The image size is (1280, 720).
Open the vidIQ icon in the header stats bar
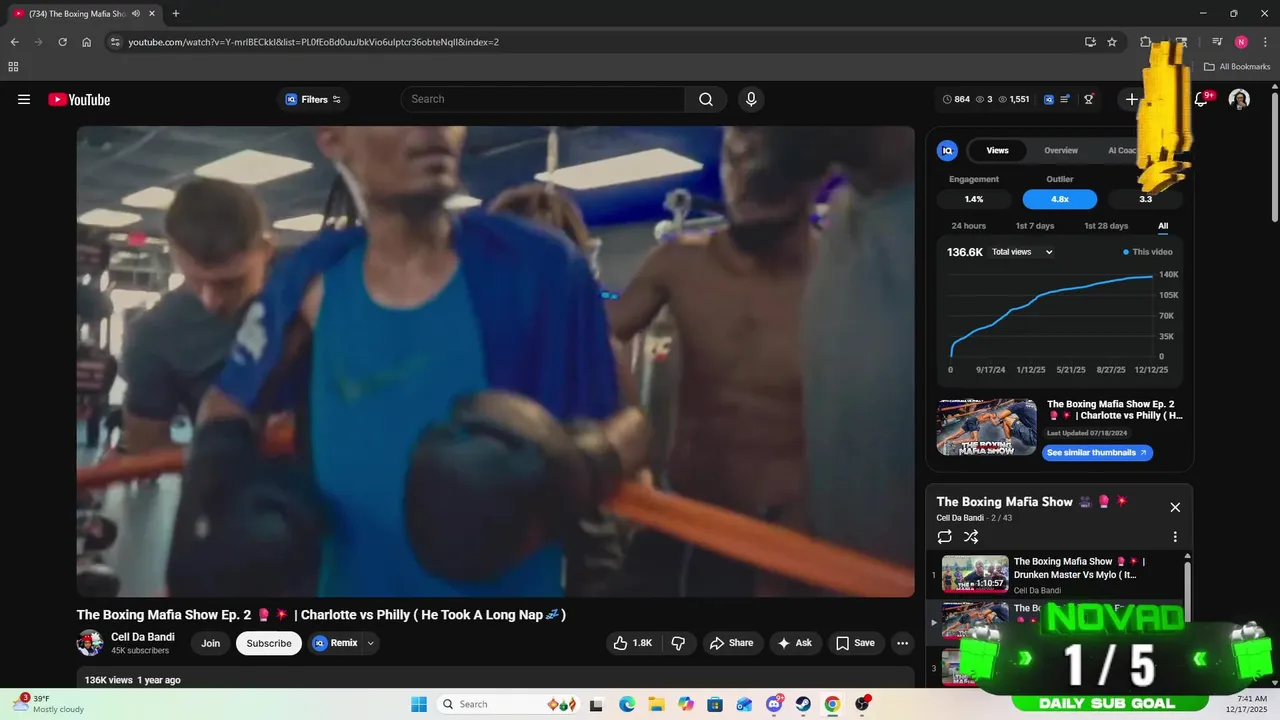tap(1049, 99)
